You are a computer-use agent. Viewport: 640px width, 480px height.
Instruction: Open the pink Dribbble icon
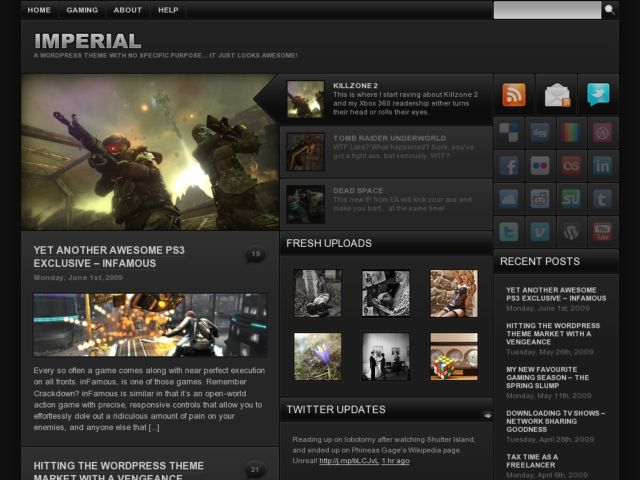pos(602,133)
